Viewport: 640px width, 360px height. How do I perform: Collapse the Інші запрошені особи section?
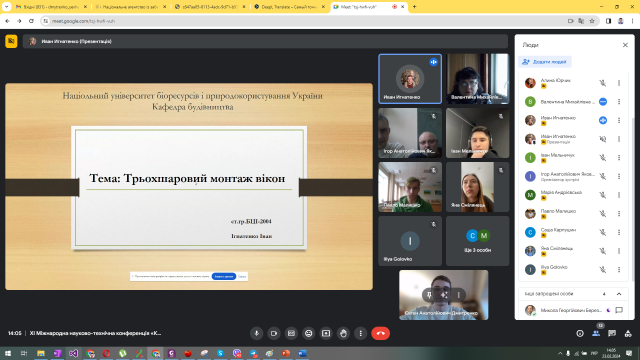click(x=619, y=294)
